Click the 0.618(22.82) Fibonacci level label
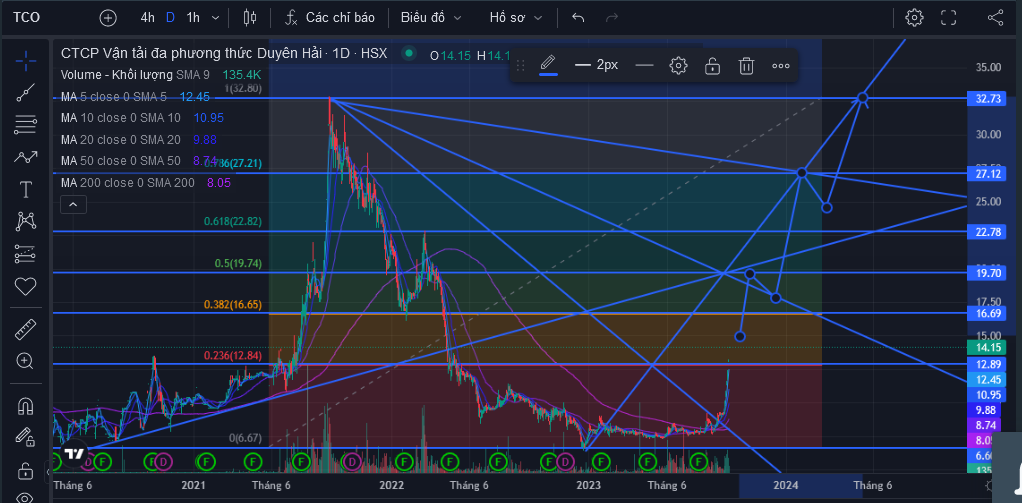 [x=233, y=222]
